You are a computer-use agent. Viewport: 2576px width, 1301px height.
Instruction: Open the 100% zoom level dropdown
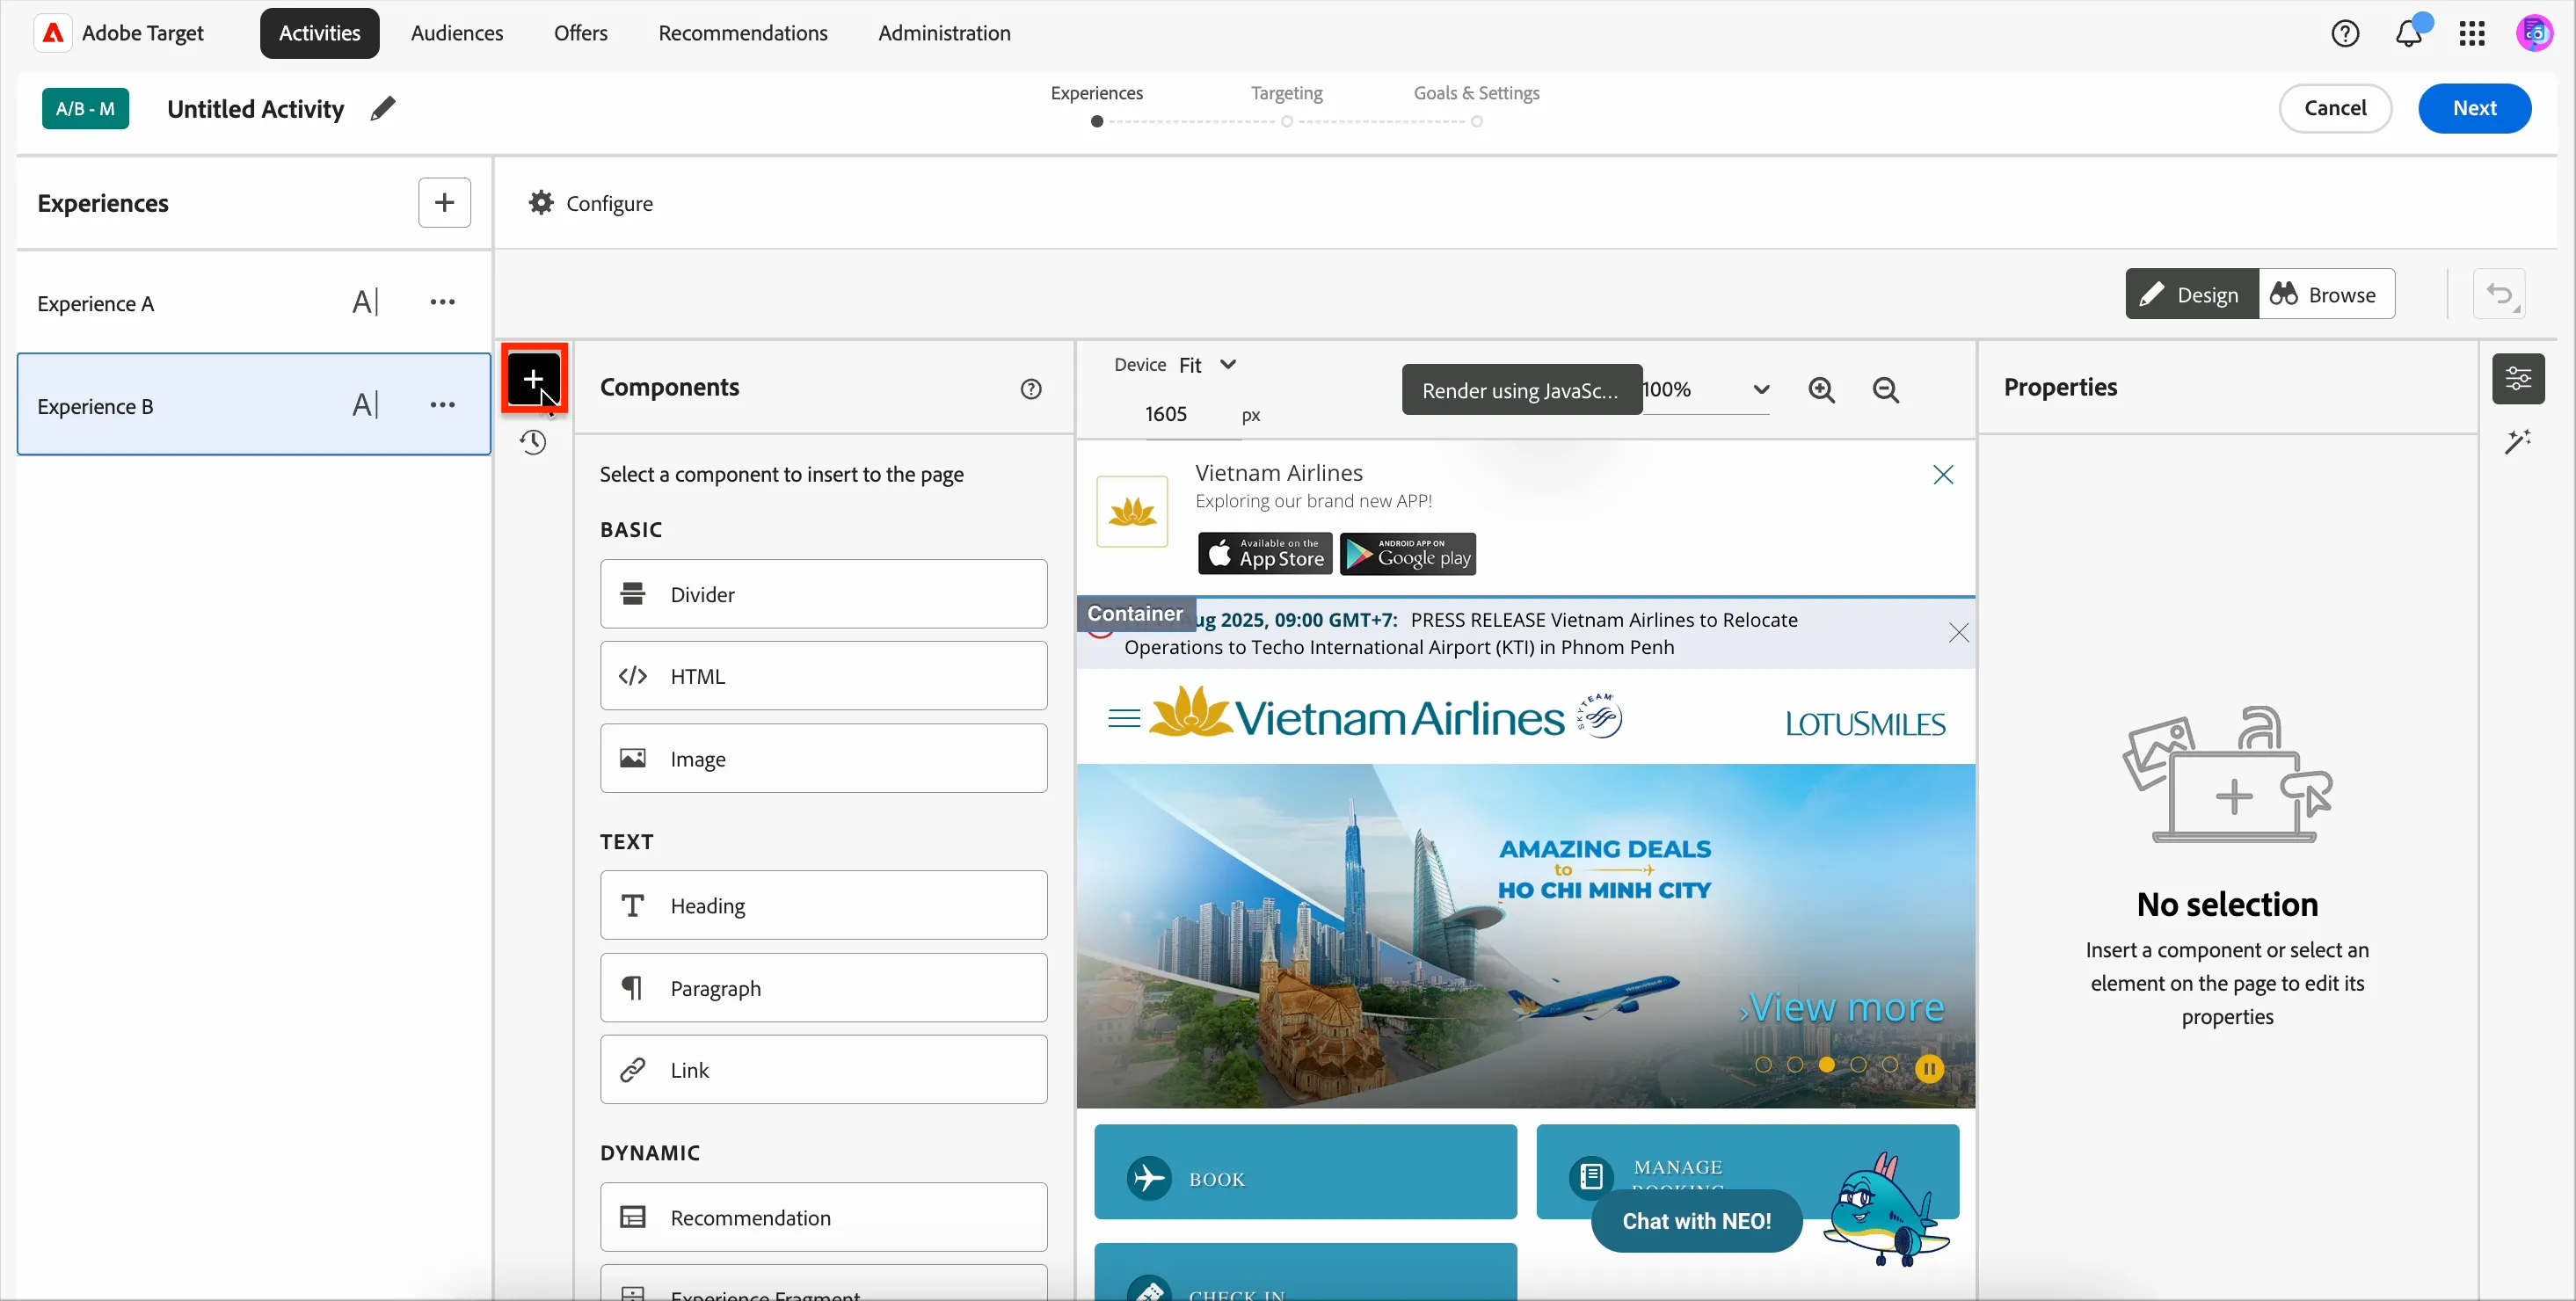point(1706,390)
